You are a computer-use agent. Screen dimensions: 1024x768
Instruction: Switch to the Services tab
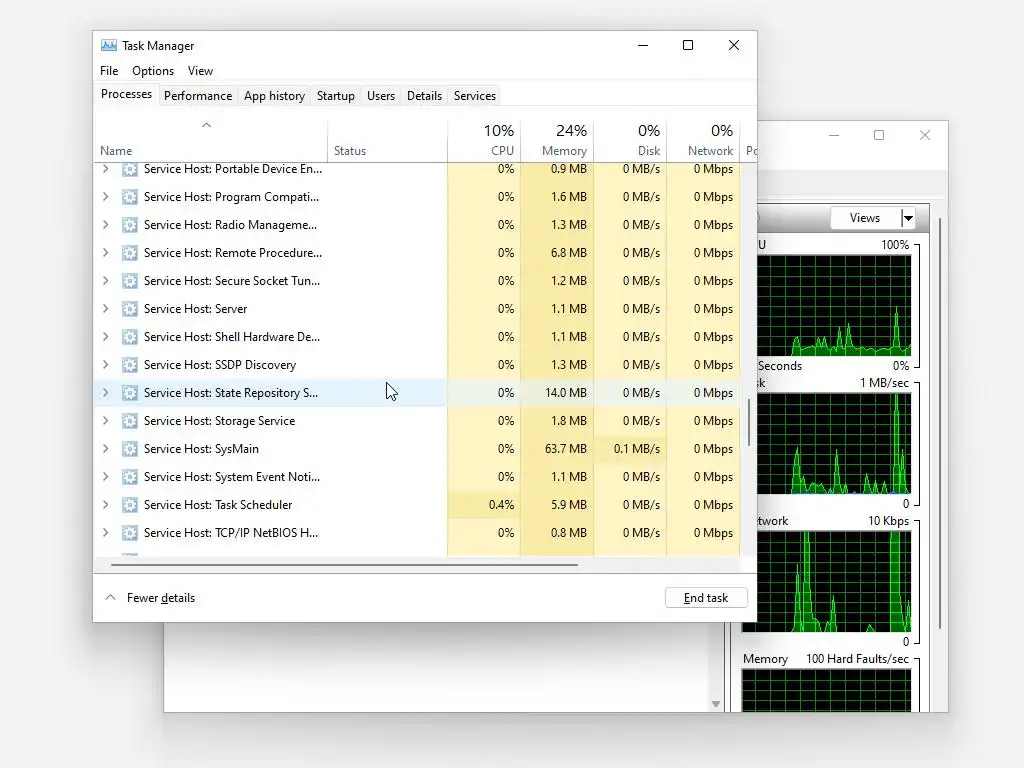(x=475, y=96)
